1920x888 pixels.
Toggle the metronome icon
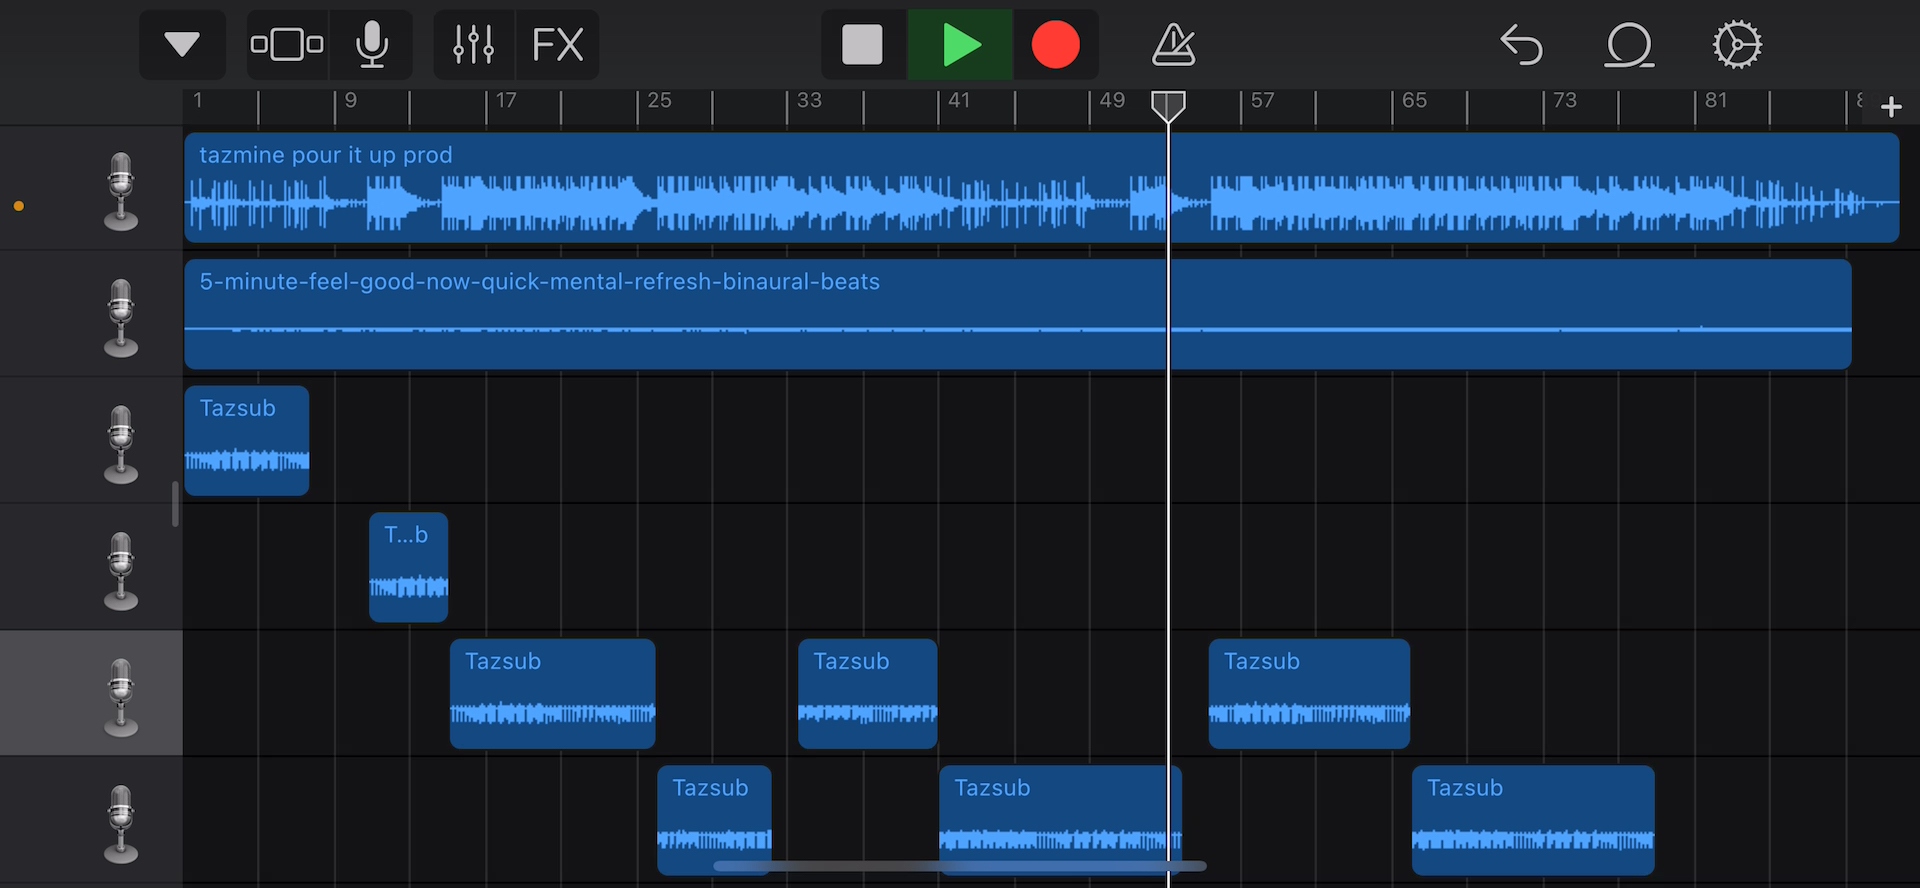[x=1173, y=45]
